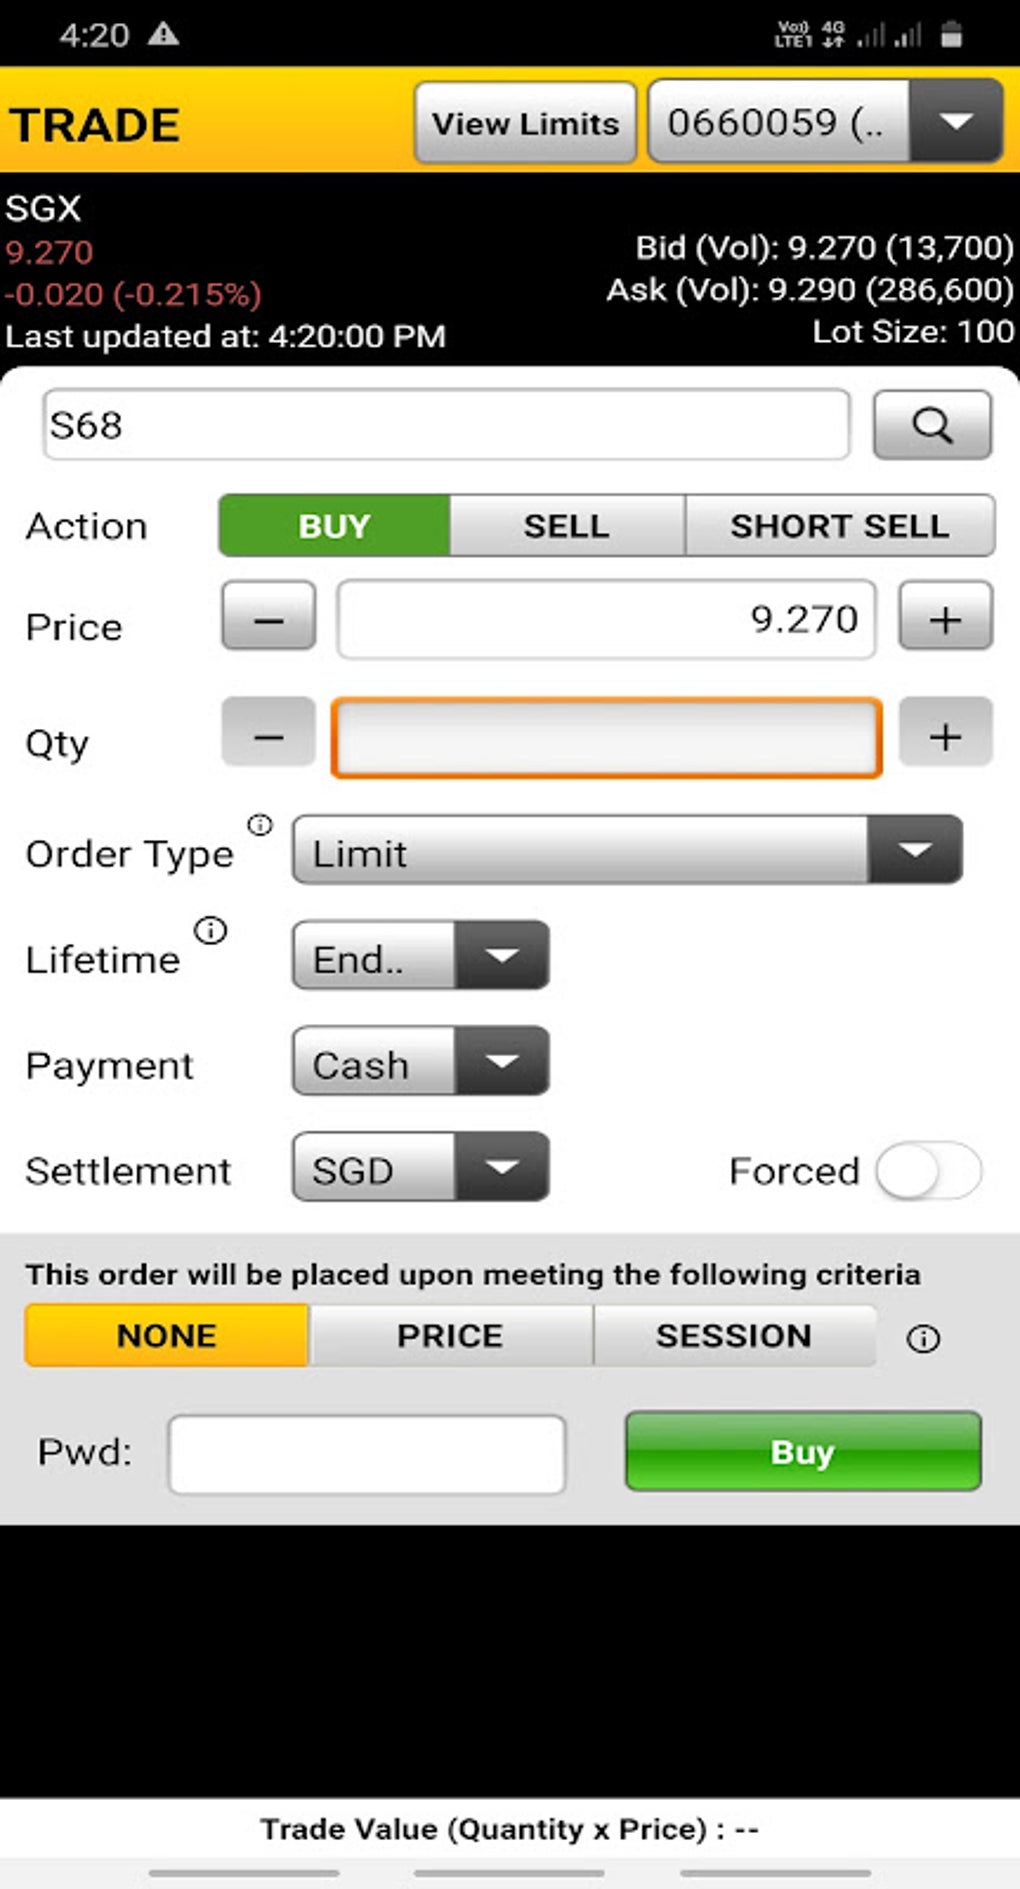Focus the Pwd password field
Viewport: 1020px width, 1889px height.
pos(366,1454)
